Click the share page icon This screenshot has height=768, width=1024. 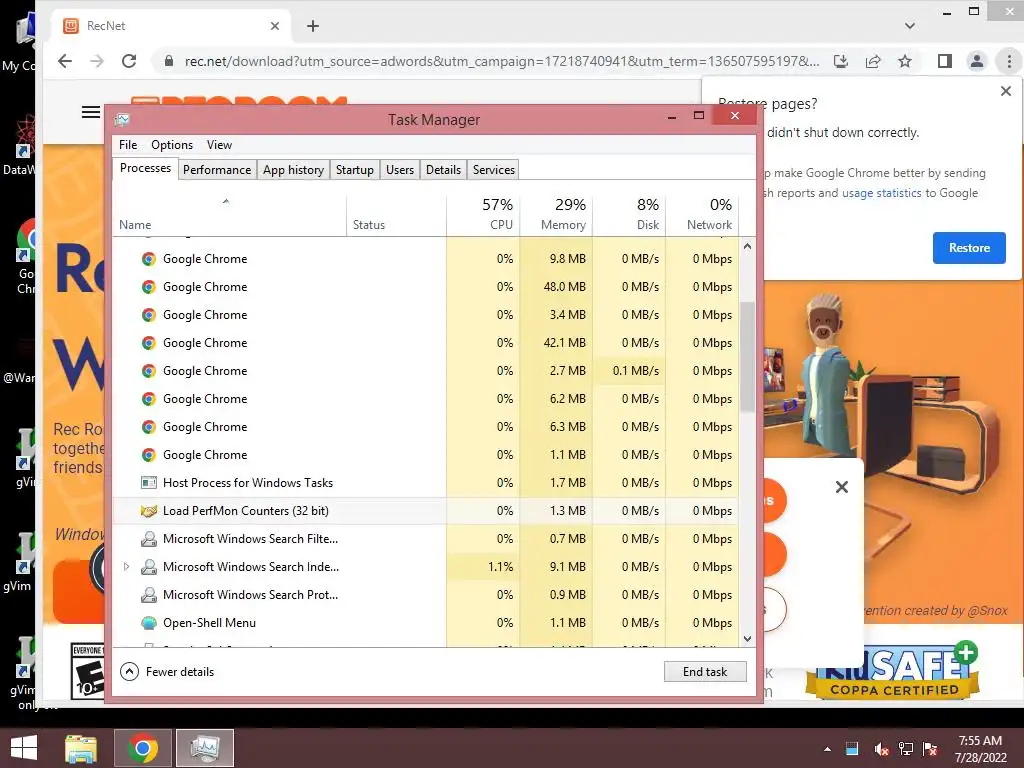[x=872, y=61]
